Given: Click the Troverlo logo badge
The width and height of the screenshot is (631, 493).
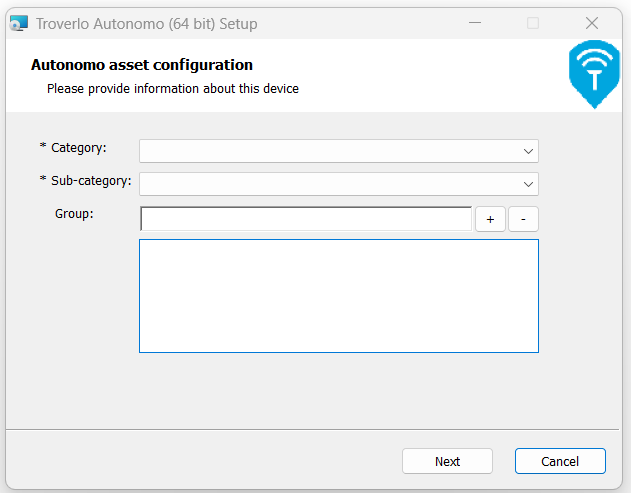Looking at the screenshot, I should [594, 74].
